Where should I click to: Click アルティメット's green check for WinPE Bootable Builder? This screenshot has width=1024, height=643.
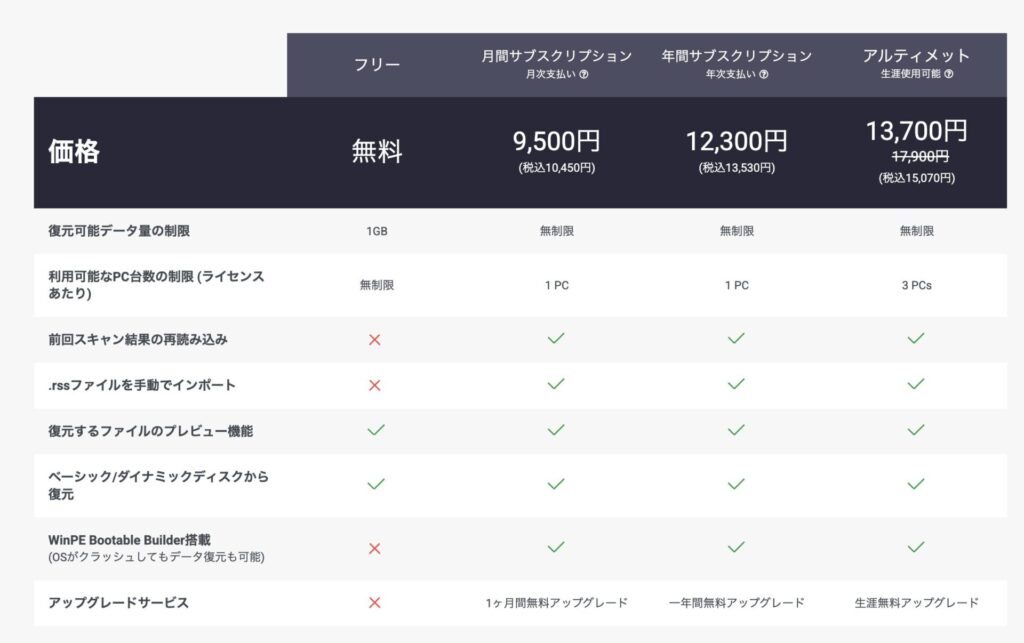point(916,547)
